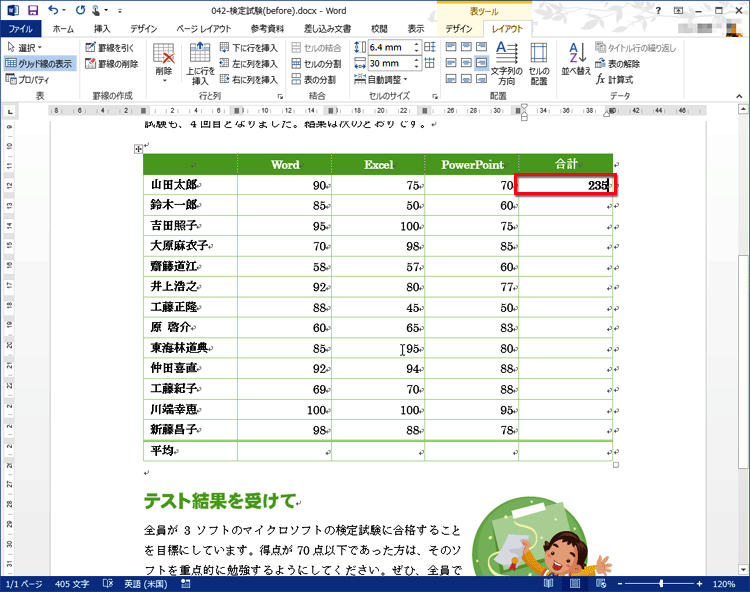Click the row height 6.4 mm field
This screenshot has height=592, width=750.
[390, 47]
